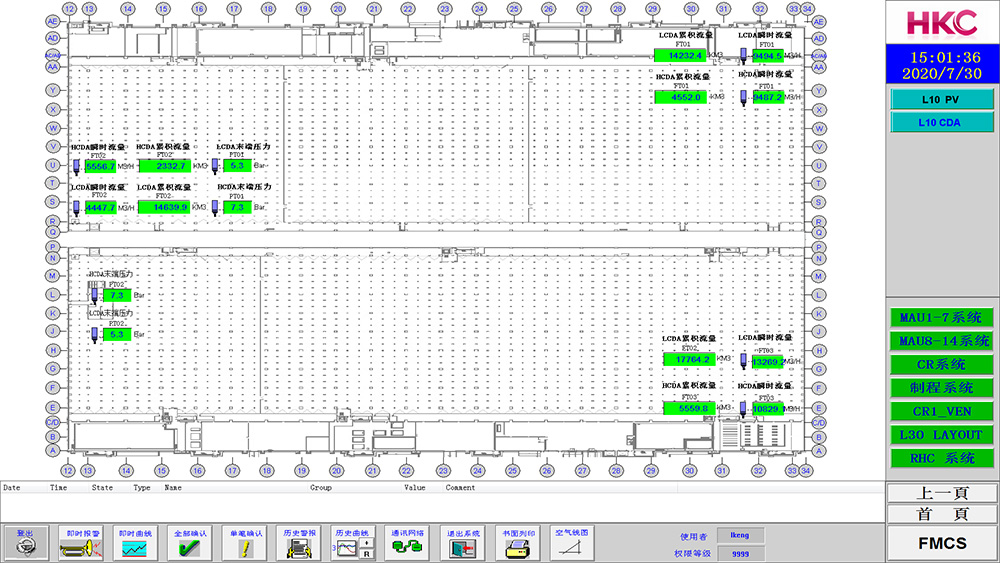
Task: Click the 书面列印 printer icon
Action: coord(517,547)
